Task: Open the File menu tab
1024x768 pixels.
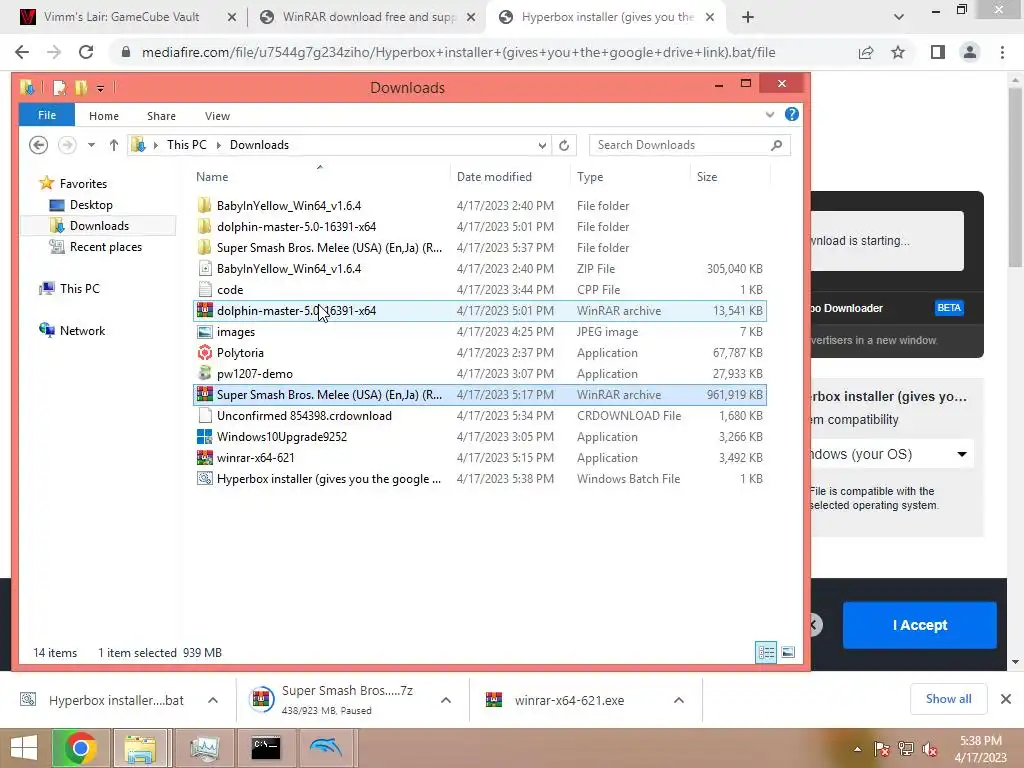Action: pos(46,115)
